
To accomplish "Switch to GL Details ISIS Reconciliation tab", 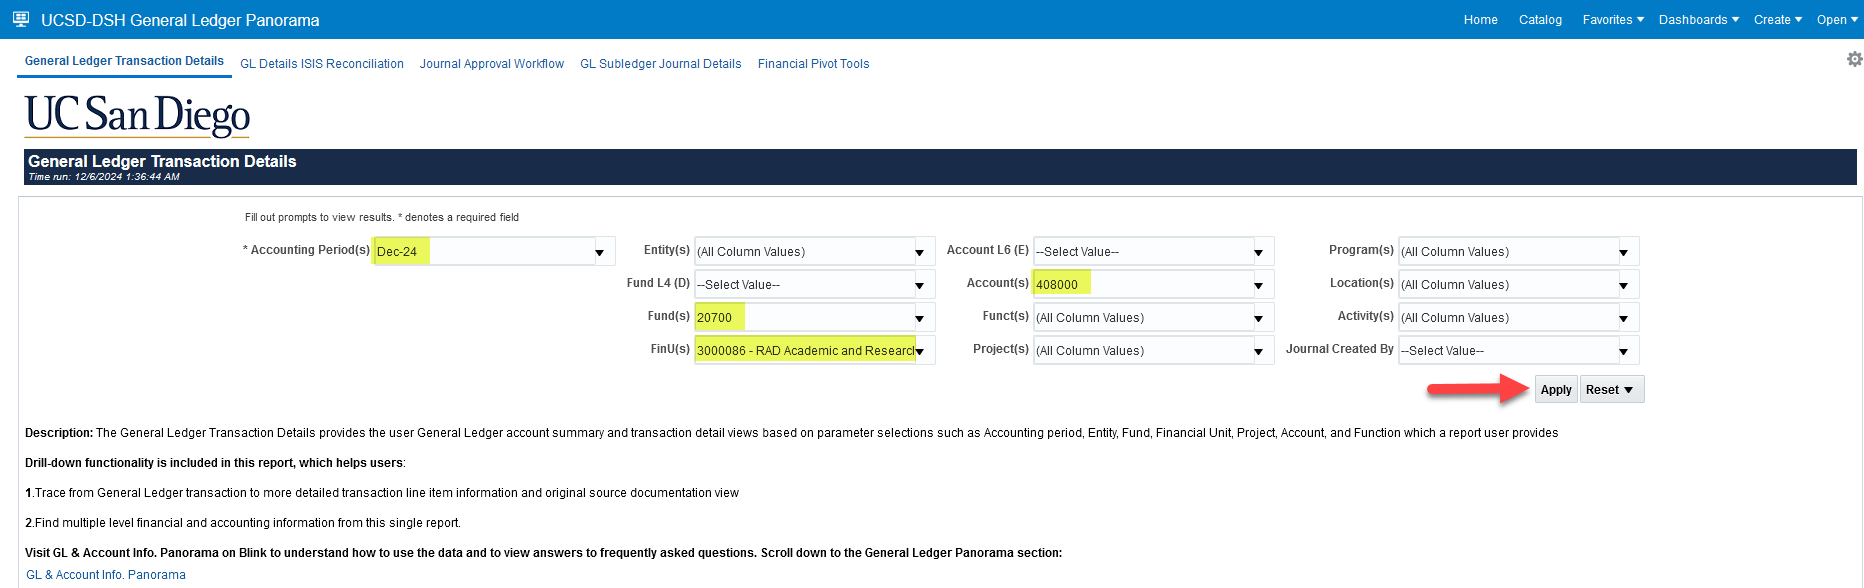I will tap(322, 64).
